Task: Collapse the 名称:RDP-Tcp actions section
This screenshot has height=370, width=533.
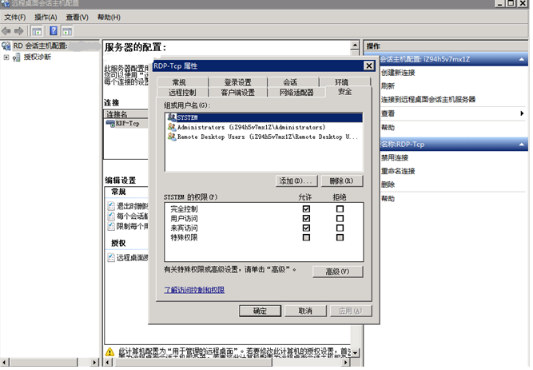Action: point(521,145)
